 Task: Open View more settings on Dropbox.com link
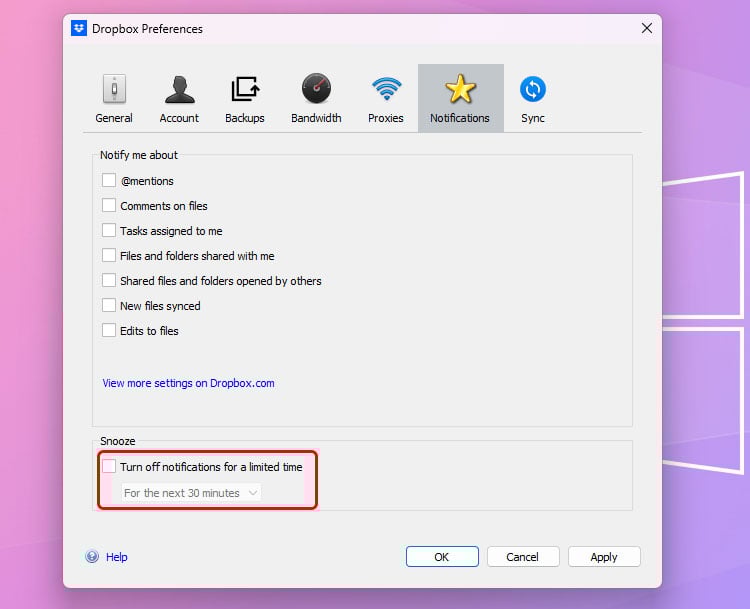pos(188,383)
